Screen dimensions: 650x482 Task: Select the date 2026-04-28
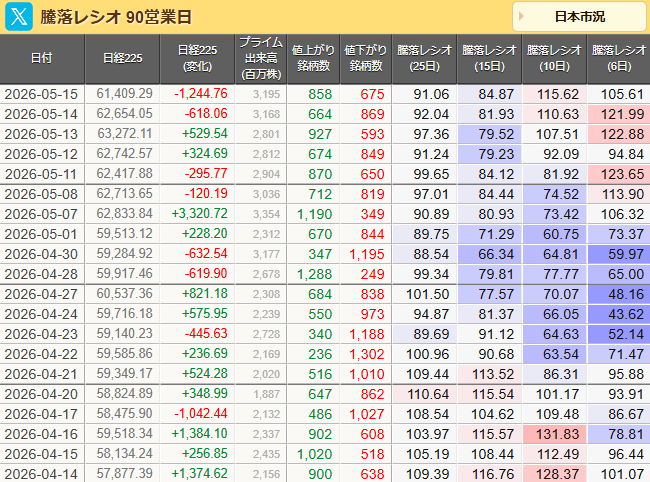click(x=41, y=274)
